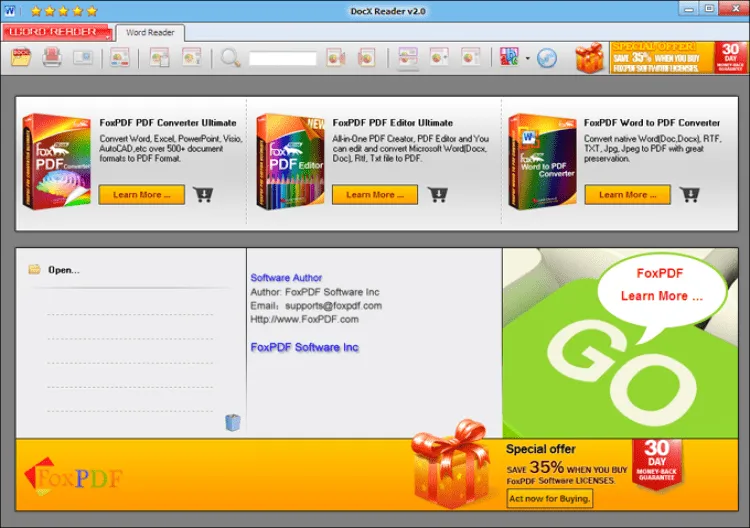Click the FoxPDF Word to PDF Converter title

pyautogui.click(x=652, y=123)
